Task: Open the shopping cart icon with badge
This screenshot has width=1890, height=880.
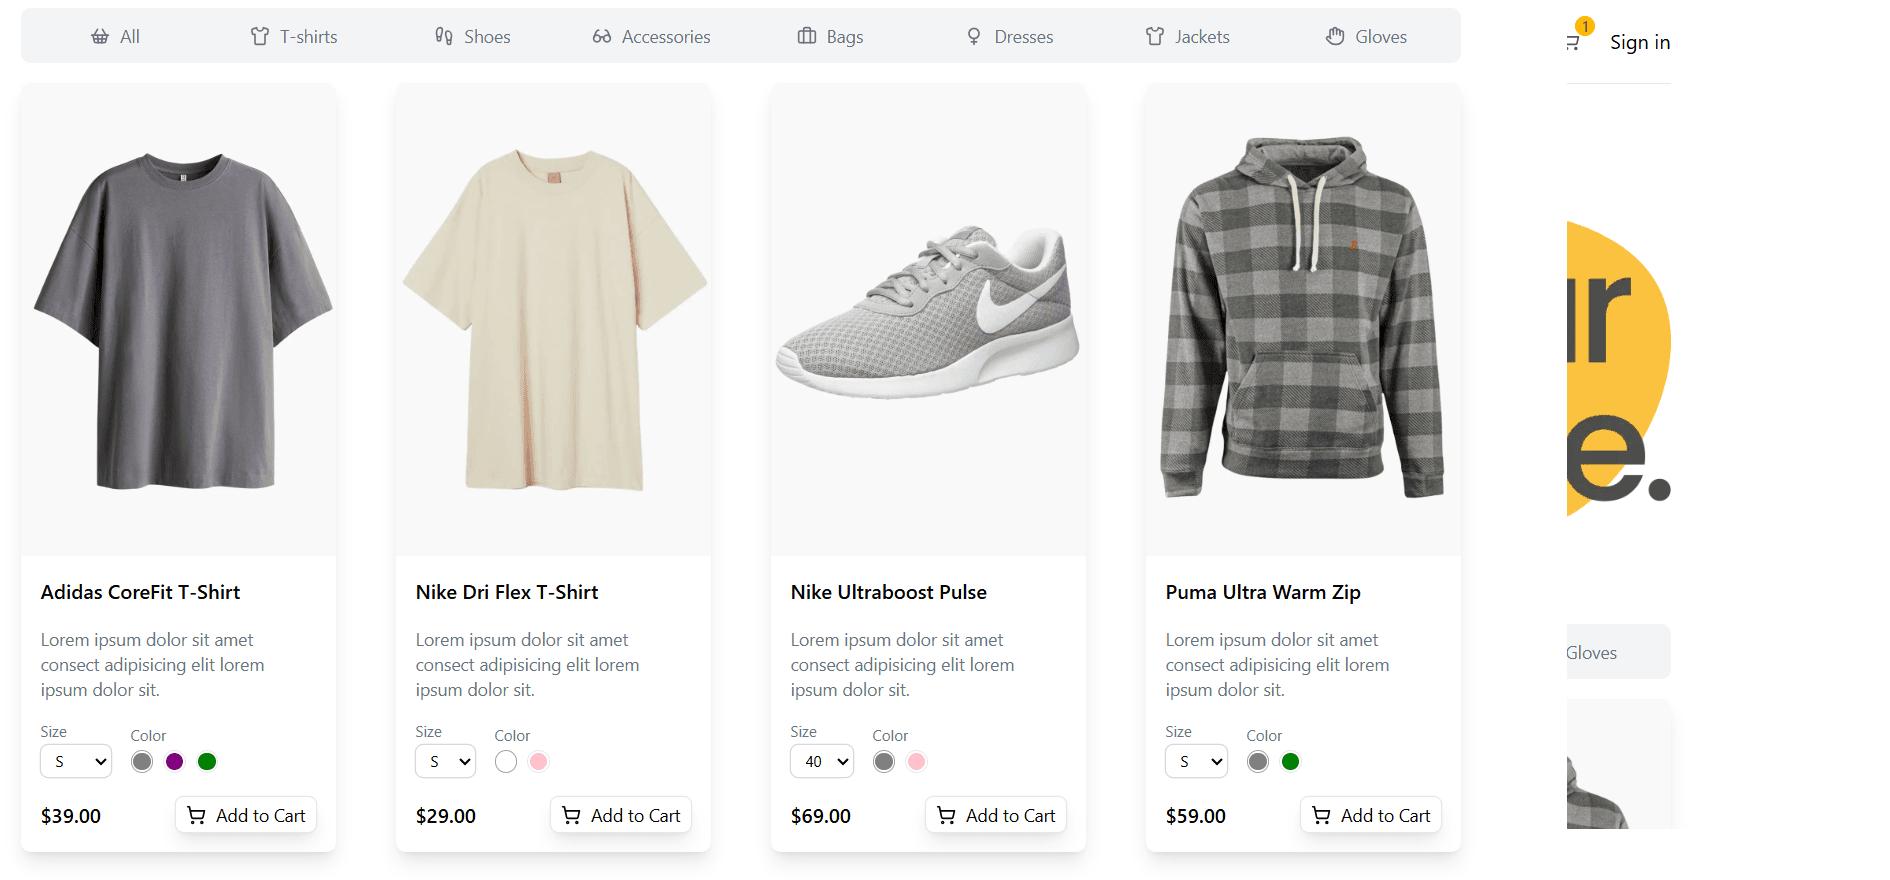Action: (1573, 42)
